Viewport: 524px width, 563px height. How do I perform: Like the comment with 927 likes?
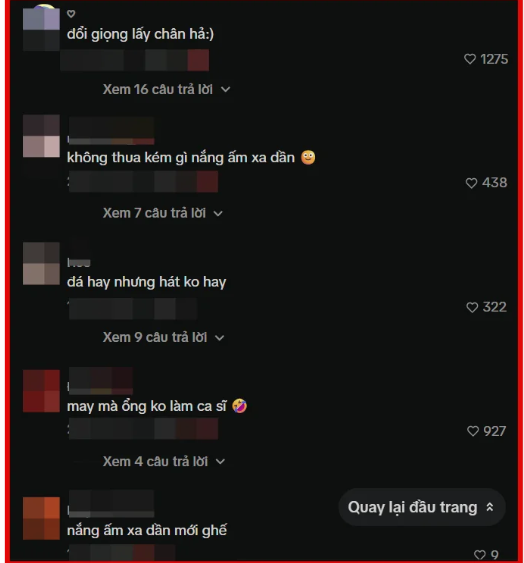pyautogui.click(x=473, y=431)
